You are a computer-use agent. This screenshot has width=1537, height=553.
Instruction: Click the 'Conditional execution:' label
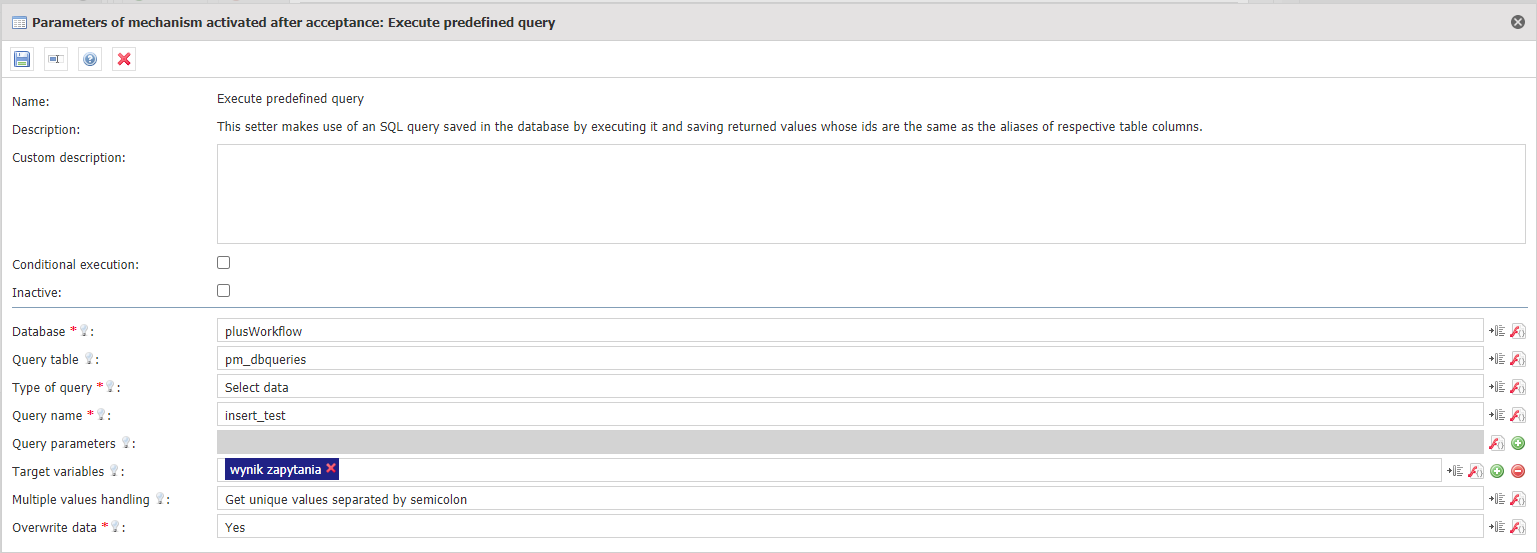75,265
